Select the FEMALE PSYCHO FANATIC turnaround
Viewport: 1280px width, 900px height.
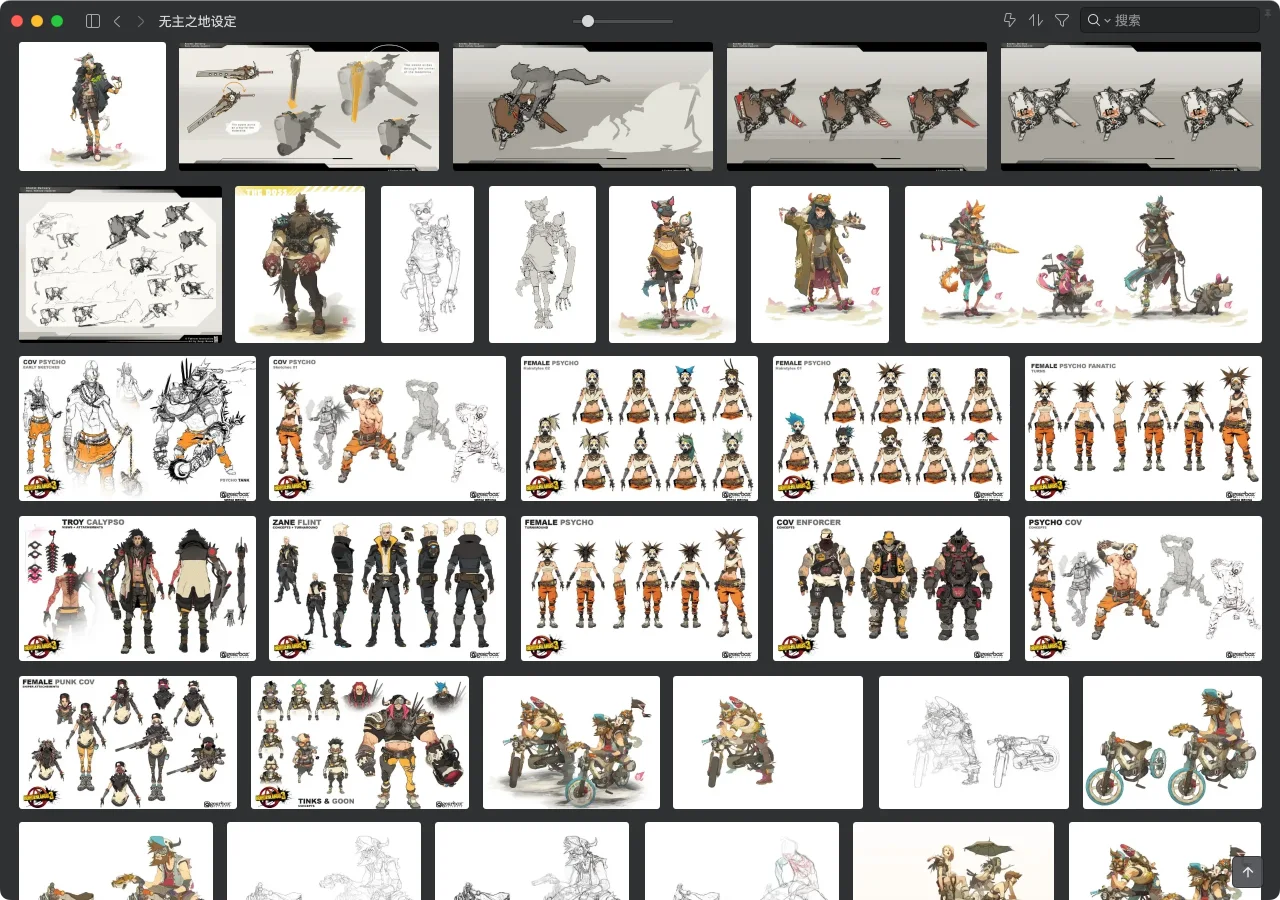coord(1143,428)
